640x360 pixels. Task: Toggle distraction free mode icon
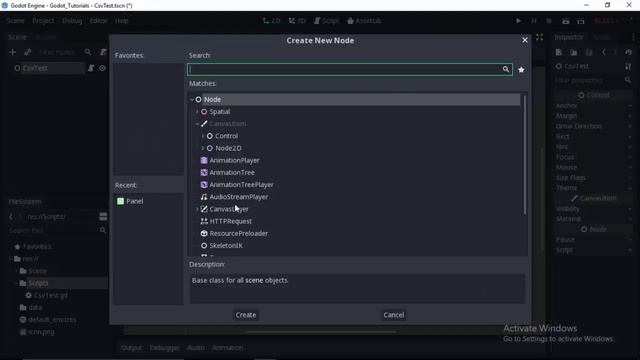click(540, 37)
